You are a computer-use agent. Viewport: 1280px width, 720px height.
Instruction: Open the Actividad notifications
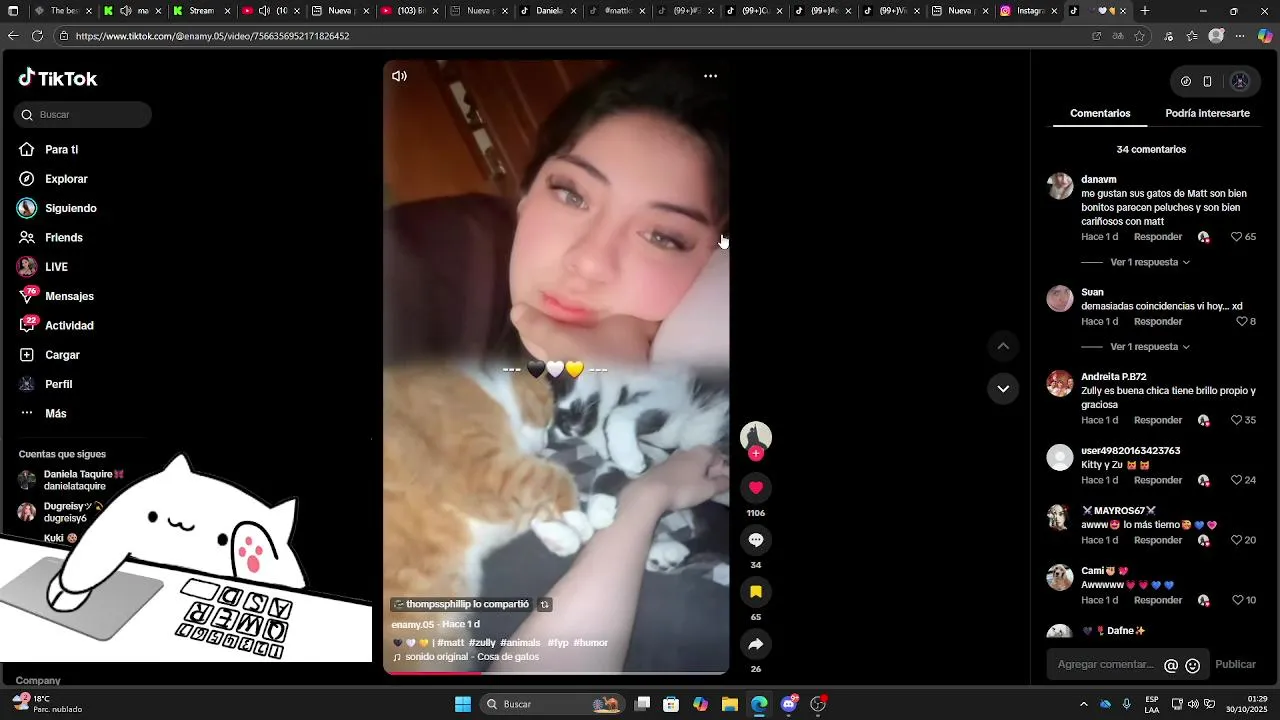click(69, 326)
